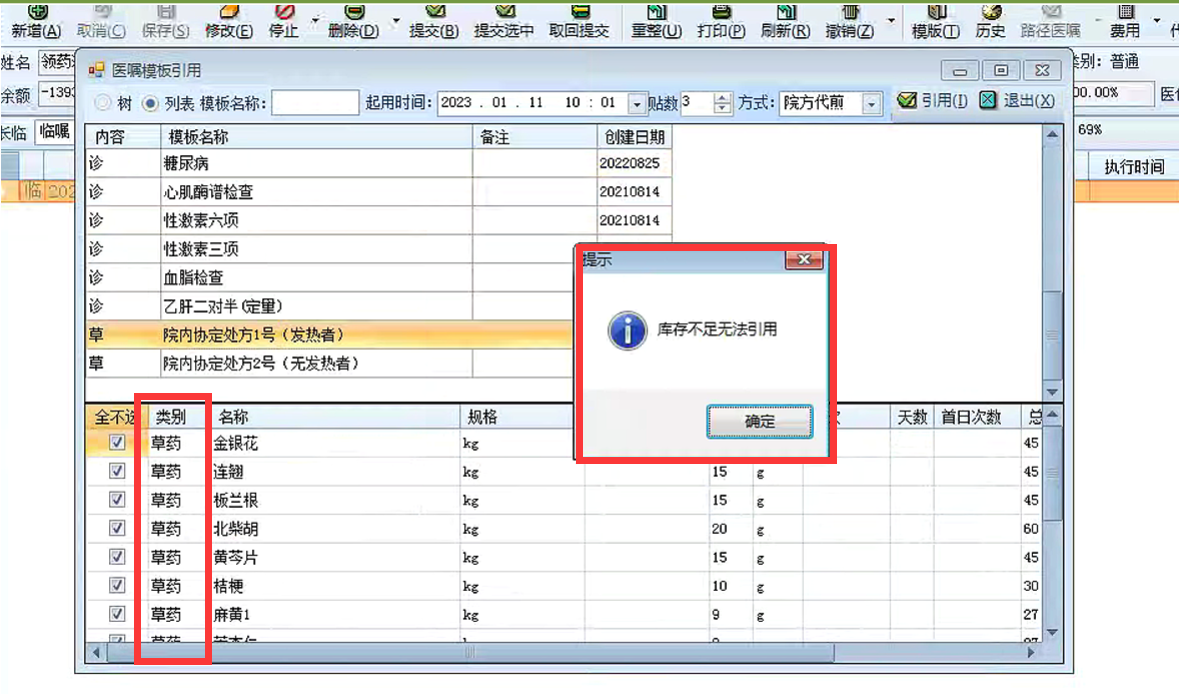
Task: Select the 心肌酶谱检查 template row
Action: click(378, 192)
